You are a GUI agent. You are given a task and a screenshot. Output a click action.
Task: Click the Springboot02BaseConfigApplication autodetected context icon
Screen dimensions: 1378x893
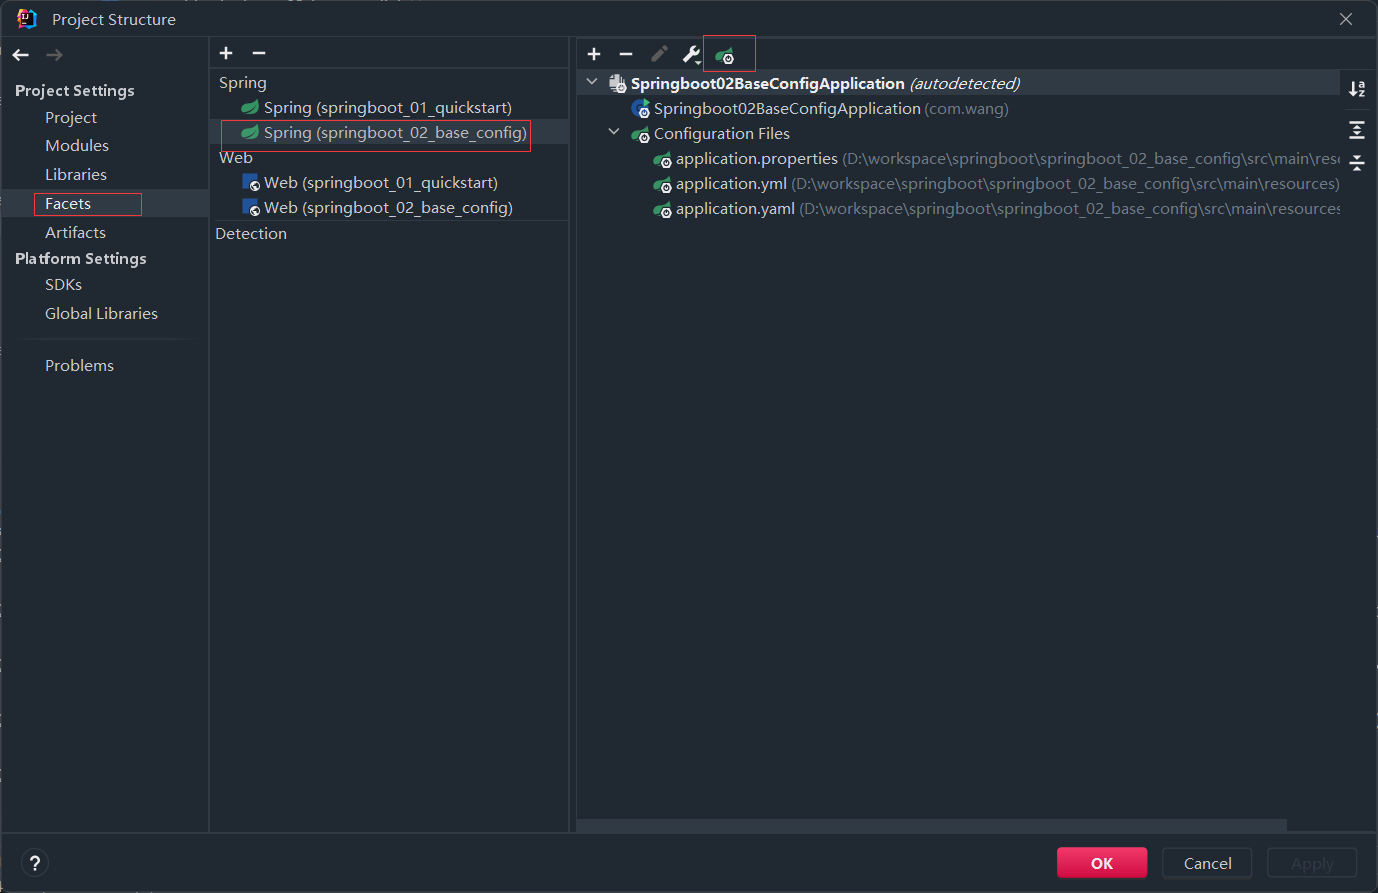(x=618, y=84)
